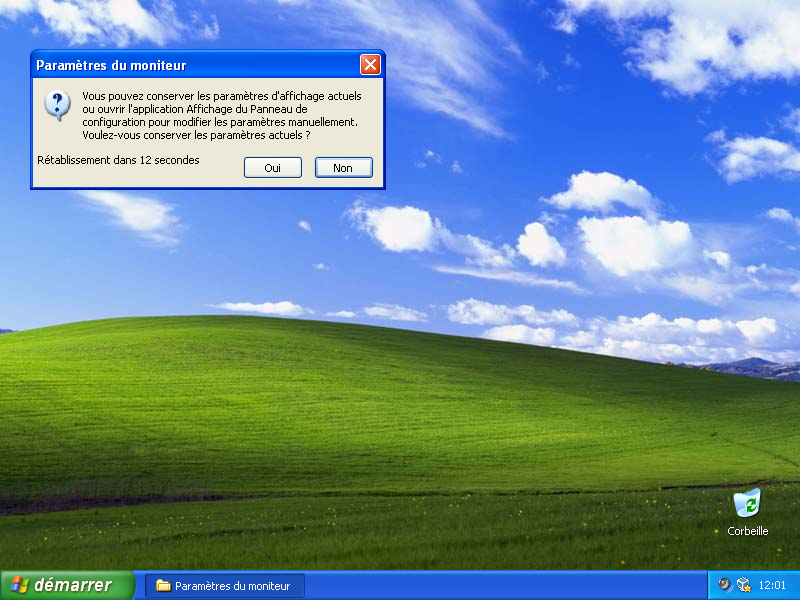Open the démarrer start menu
The height and width of the screenshot is (600, 800).
67,585
